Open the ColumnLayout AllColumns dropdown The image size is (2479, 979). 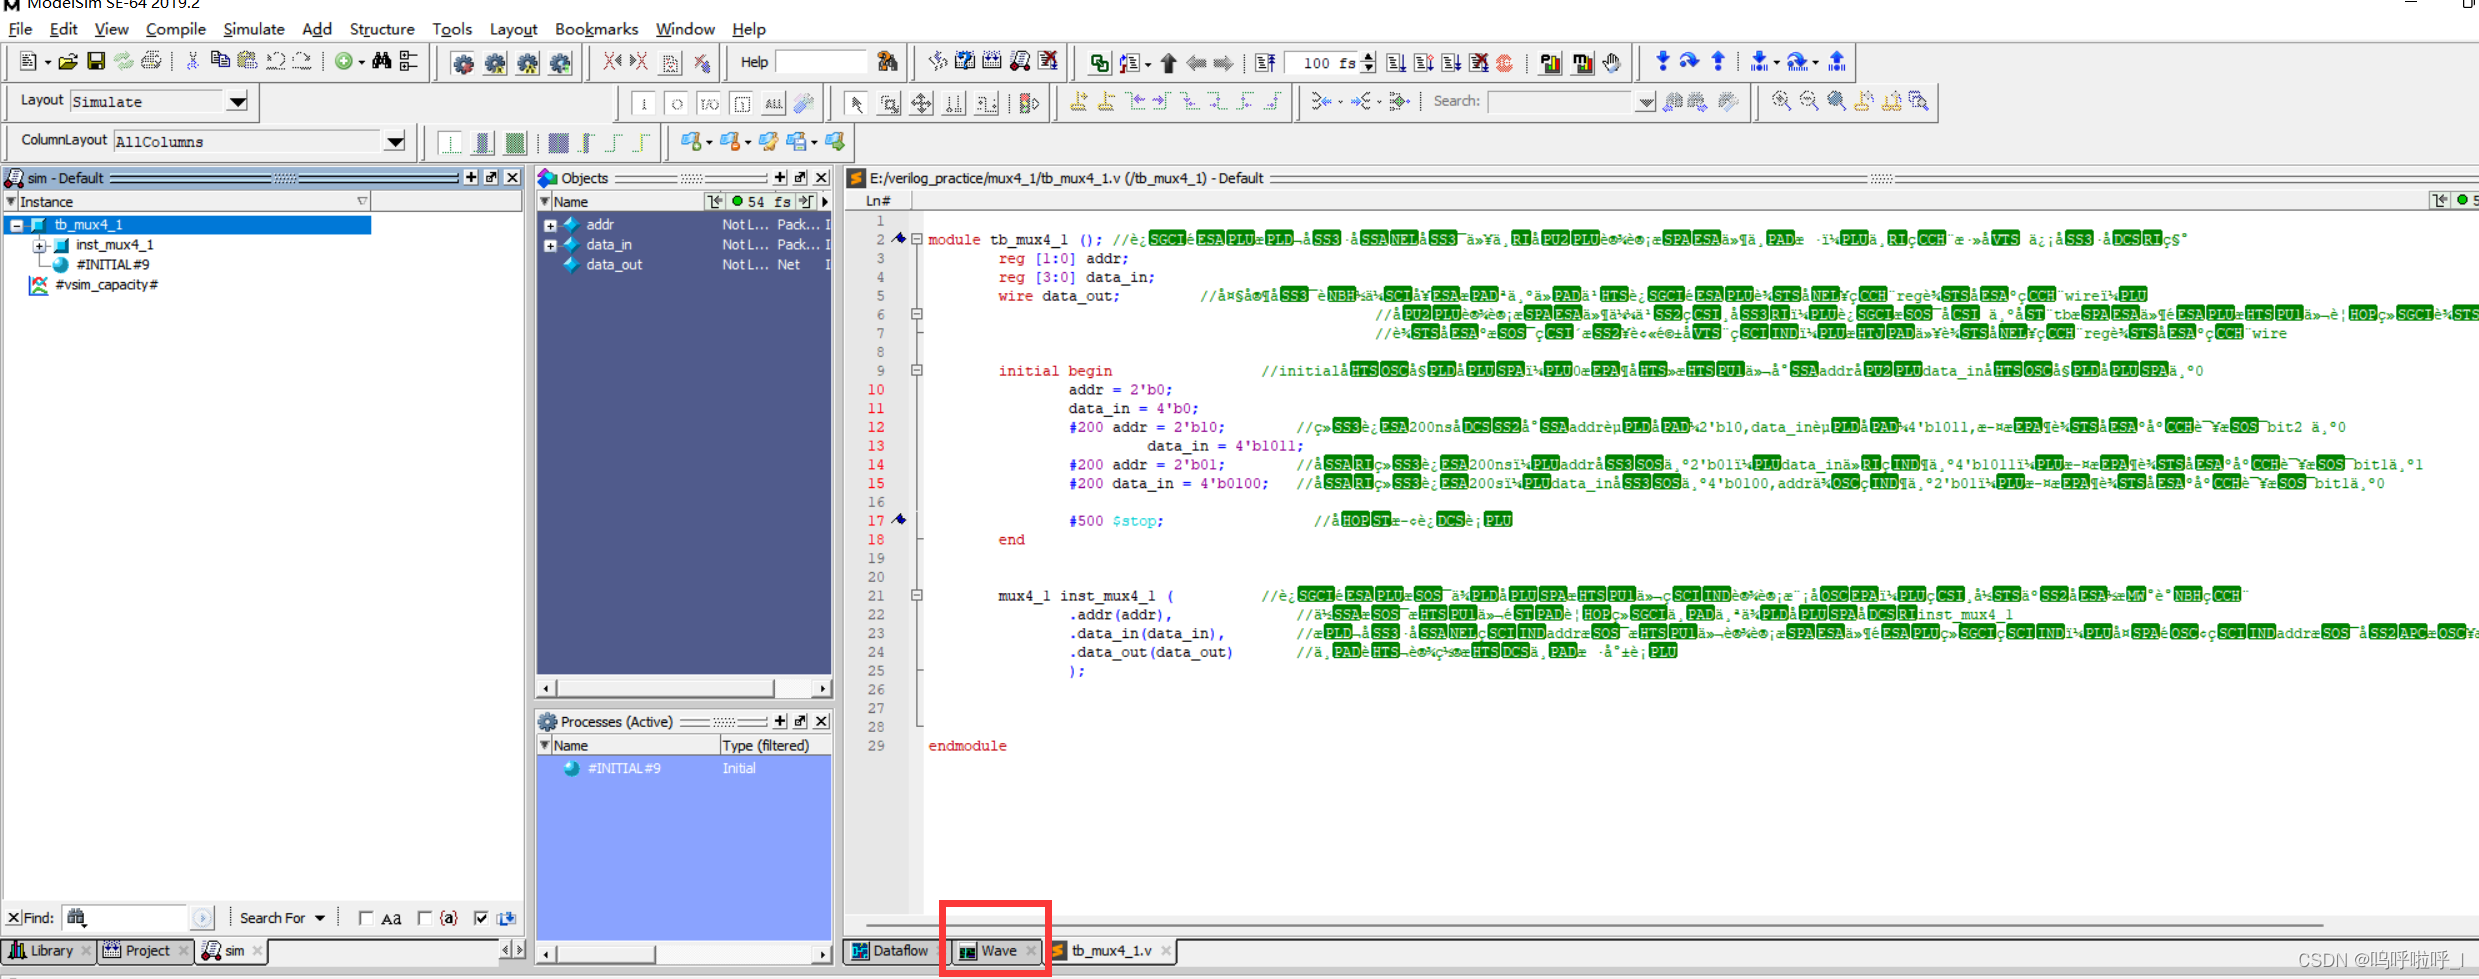tap(395, 142)
